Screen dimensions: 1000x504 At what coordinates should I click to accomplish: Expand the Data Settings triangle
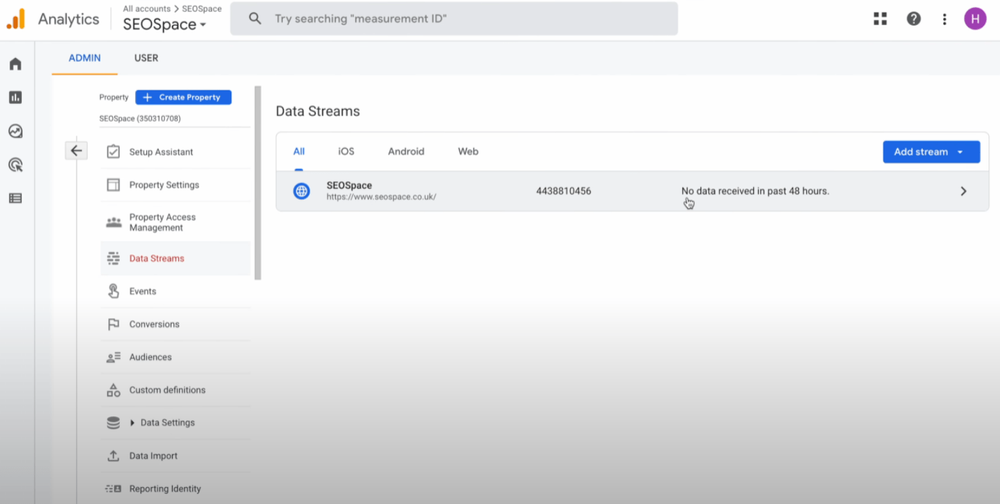pyautogui.click(x=133, y=423)
